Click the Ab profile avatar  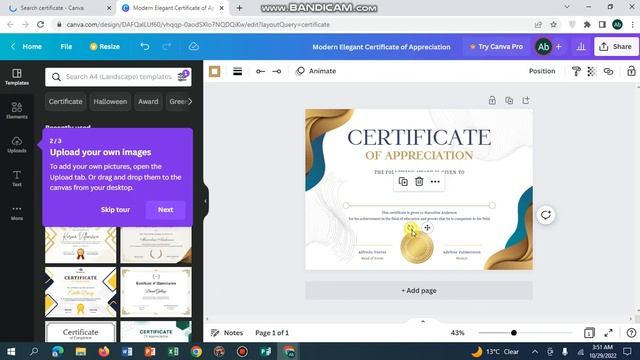pyautogui.click(x=543, y=47)
